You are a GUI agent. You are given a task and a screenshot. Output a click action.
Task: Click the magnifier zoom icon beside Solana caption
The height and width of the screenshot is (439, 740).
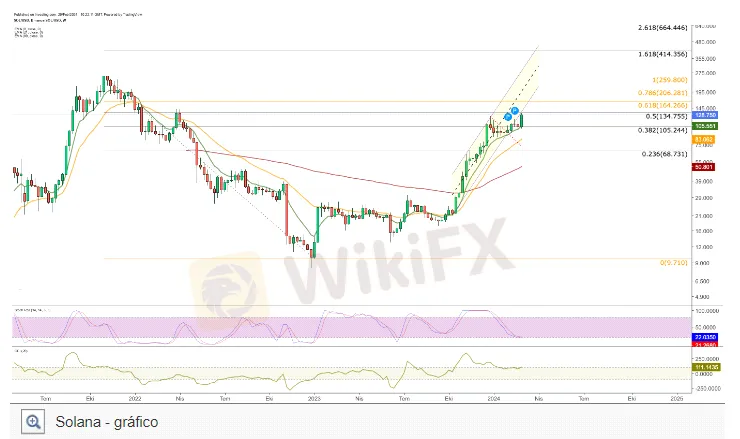(33, 422)
